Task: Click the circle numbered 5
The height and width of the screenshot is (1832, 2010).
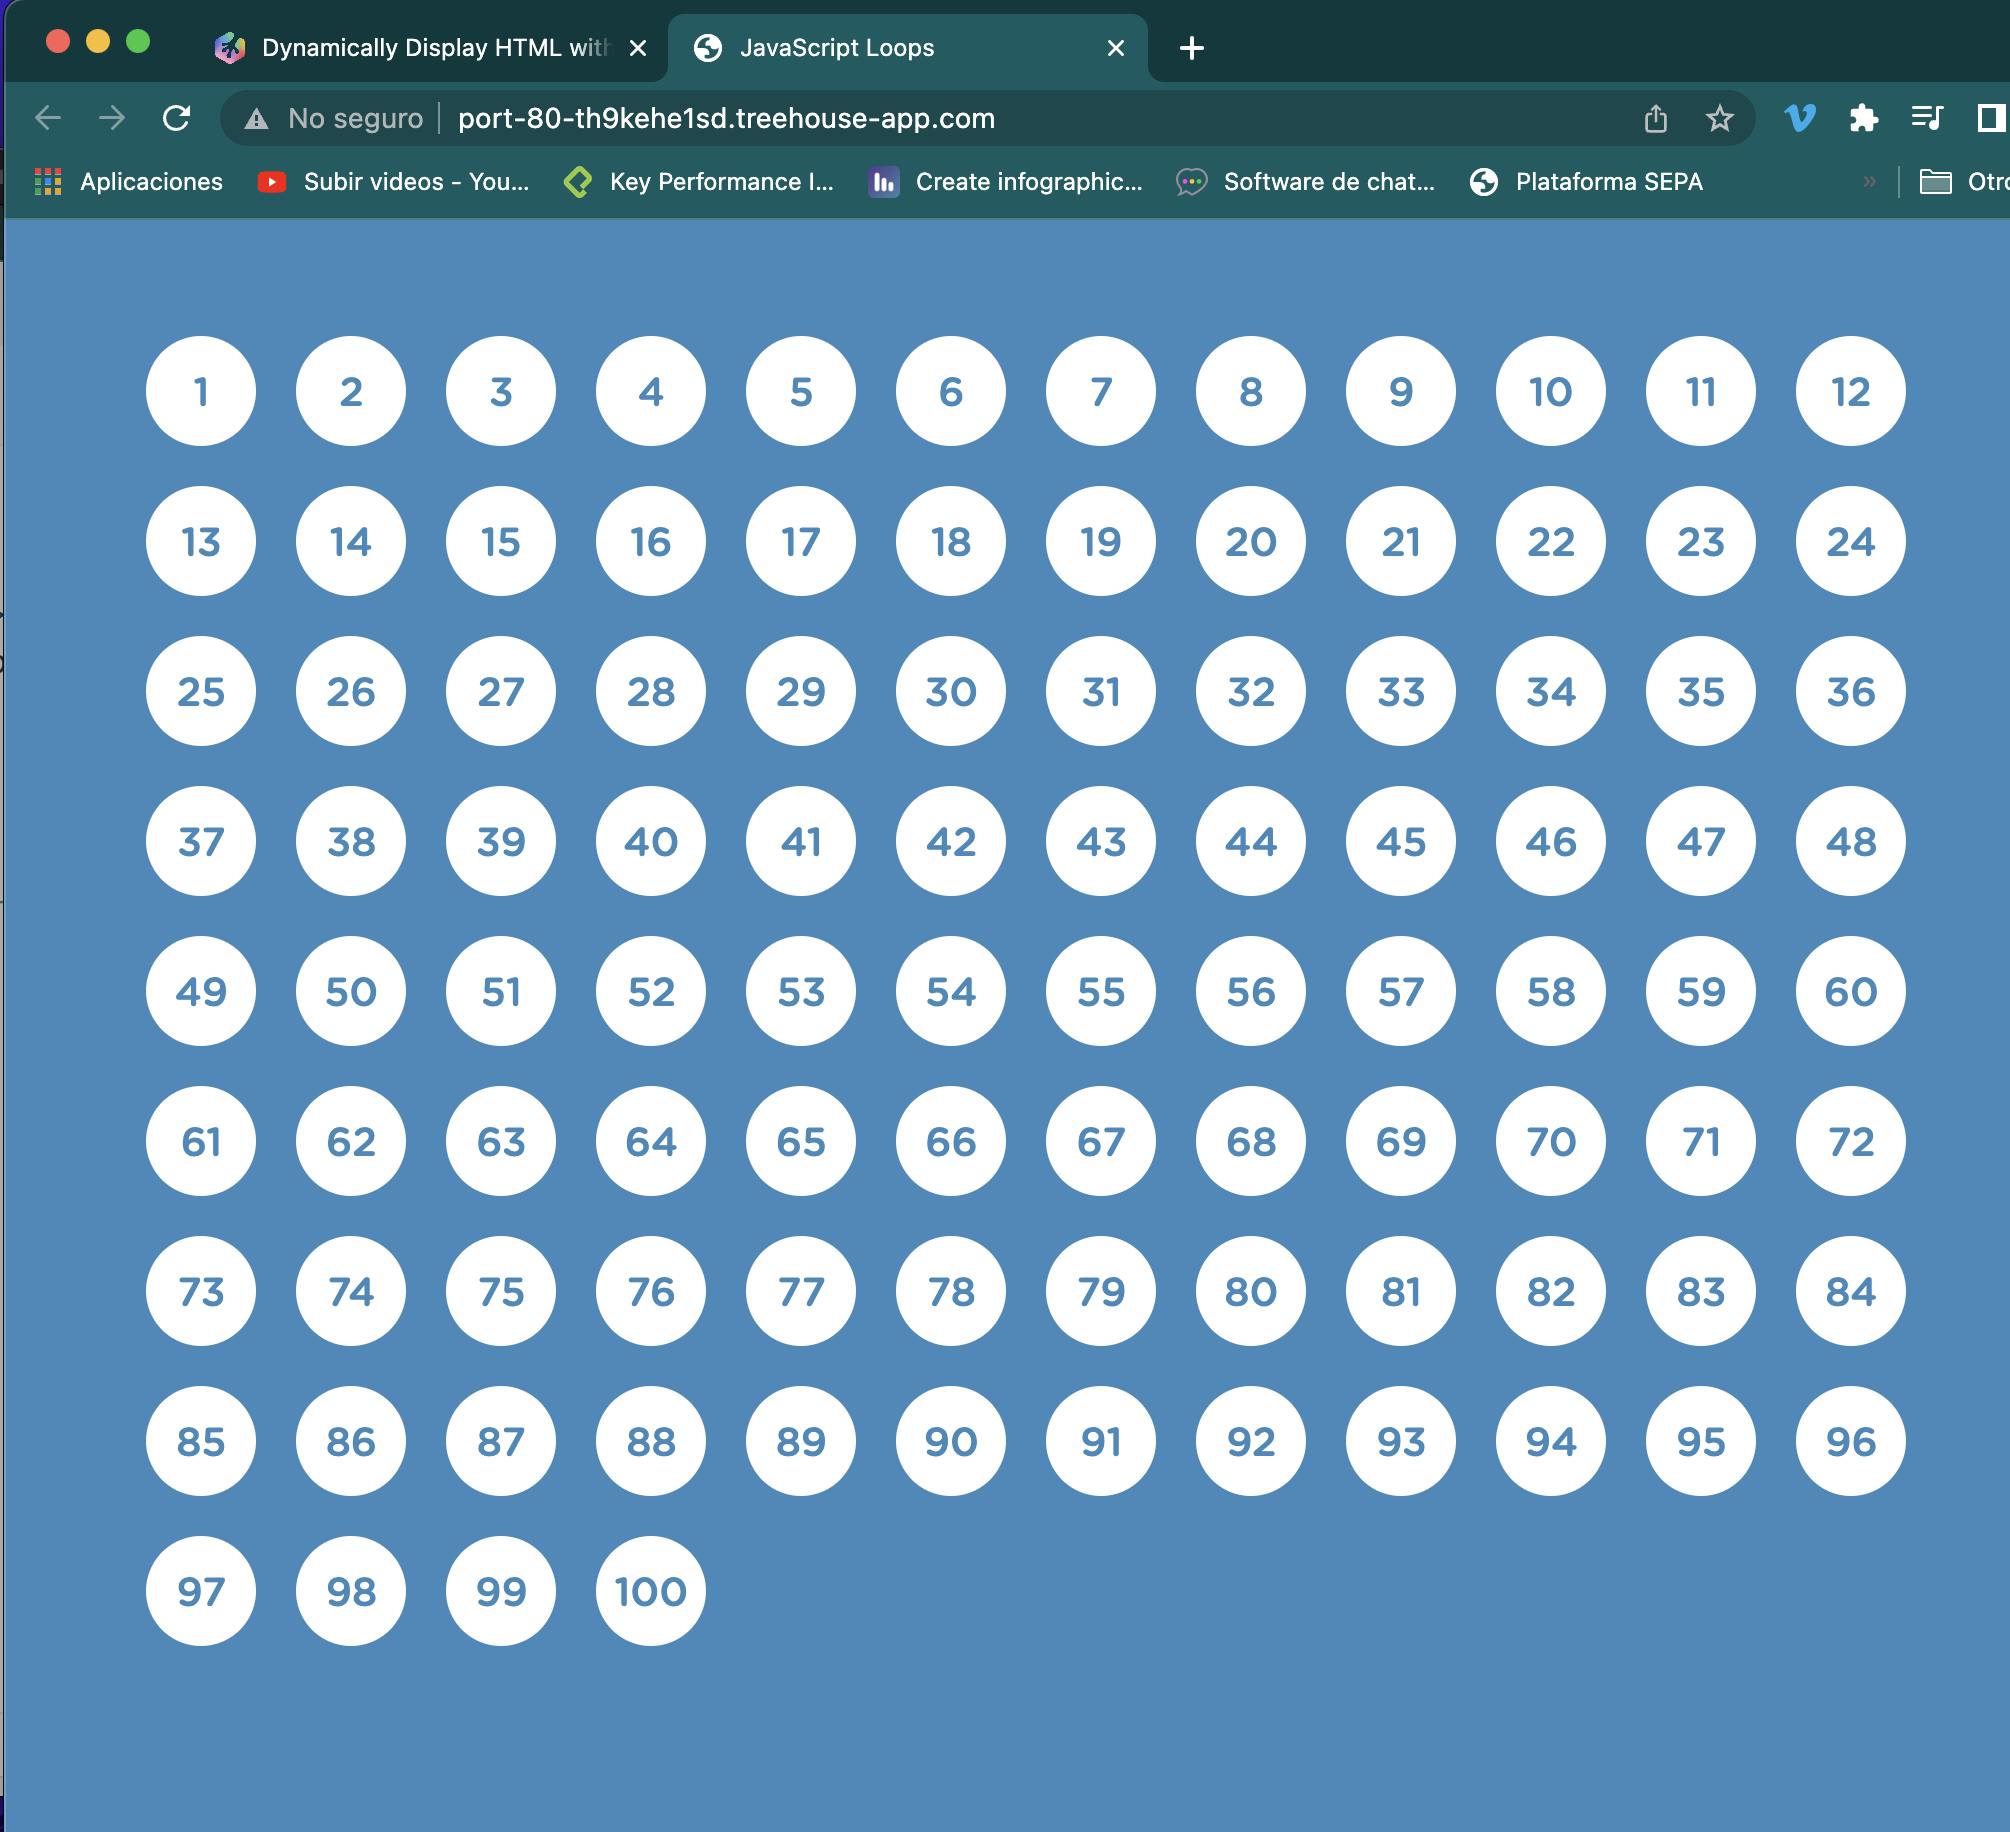Action: pos(801,391)
